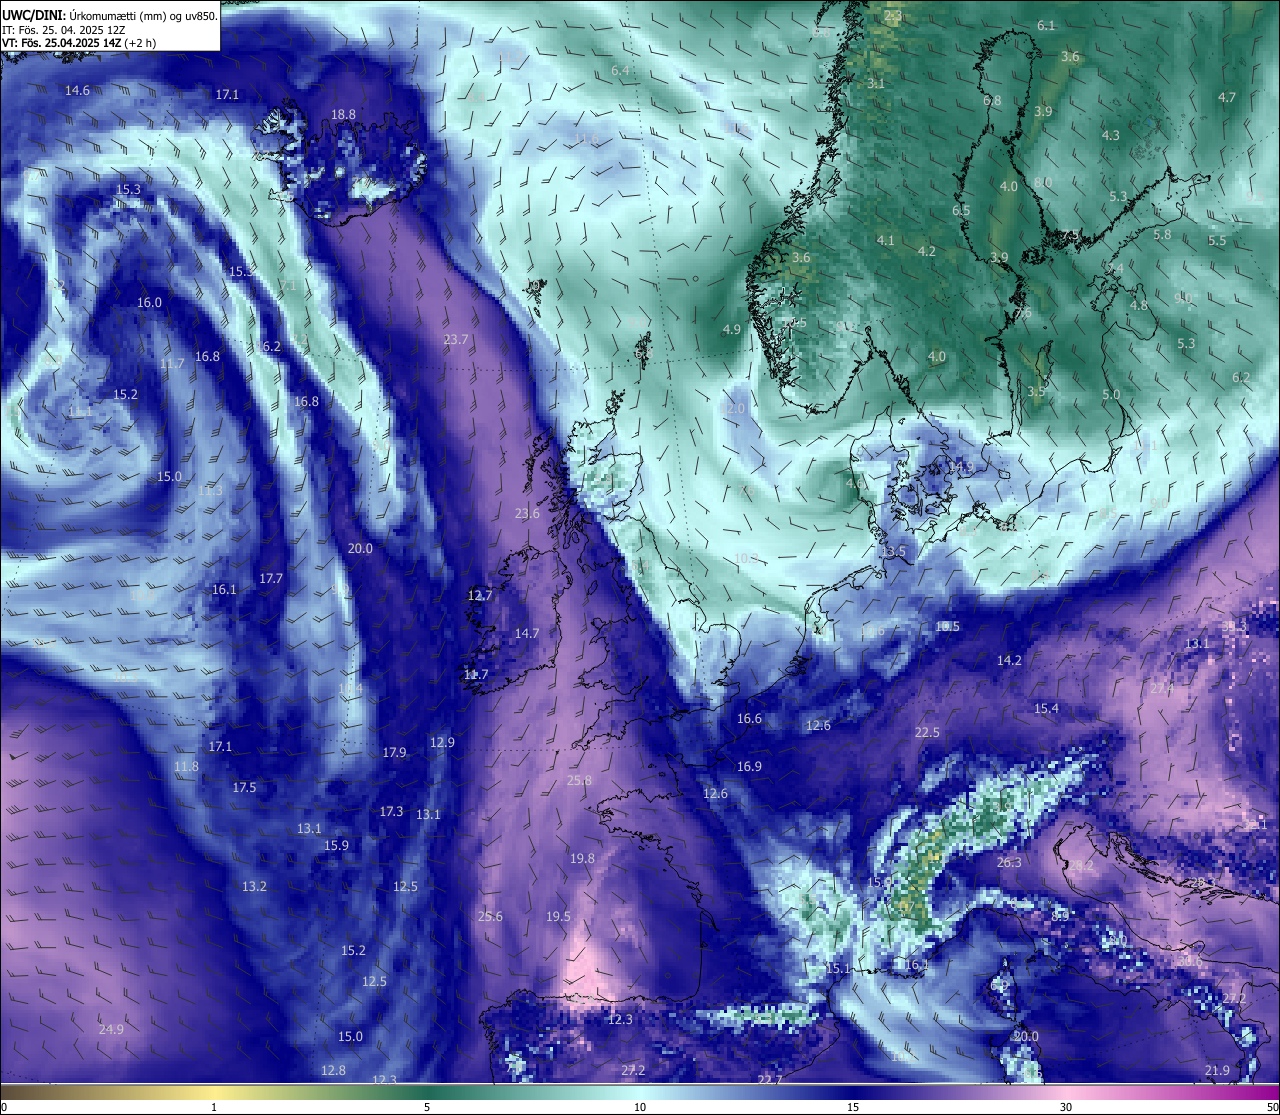1280x1115 pixels.
Task: Click the 6.8 map value
Action: (992, 101)
